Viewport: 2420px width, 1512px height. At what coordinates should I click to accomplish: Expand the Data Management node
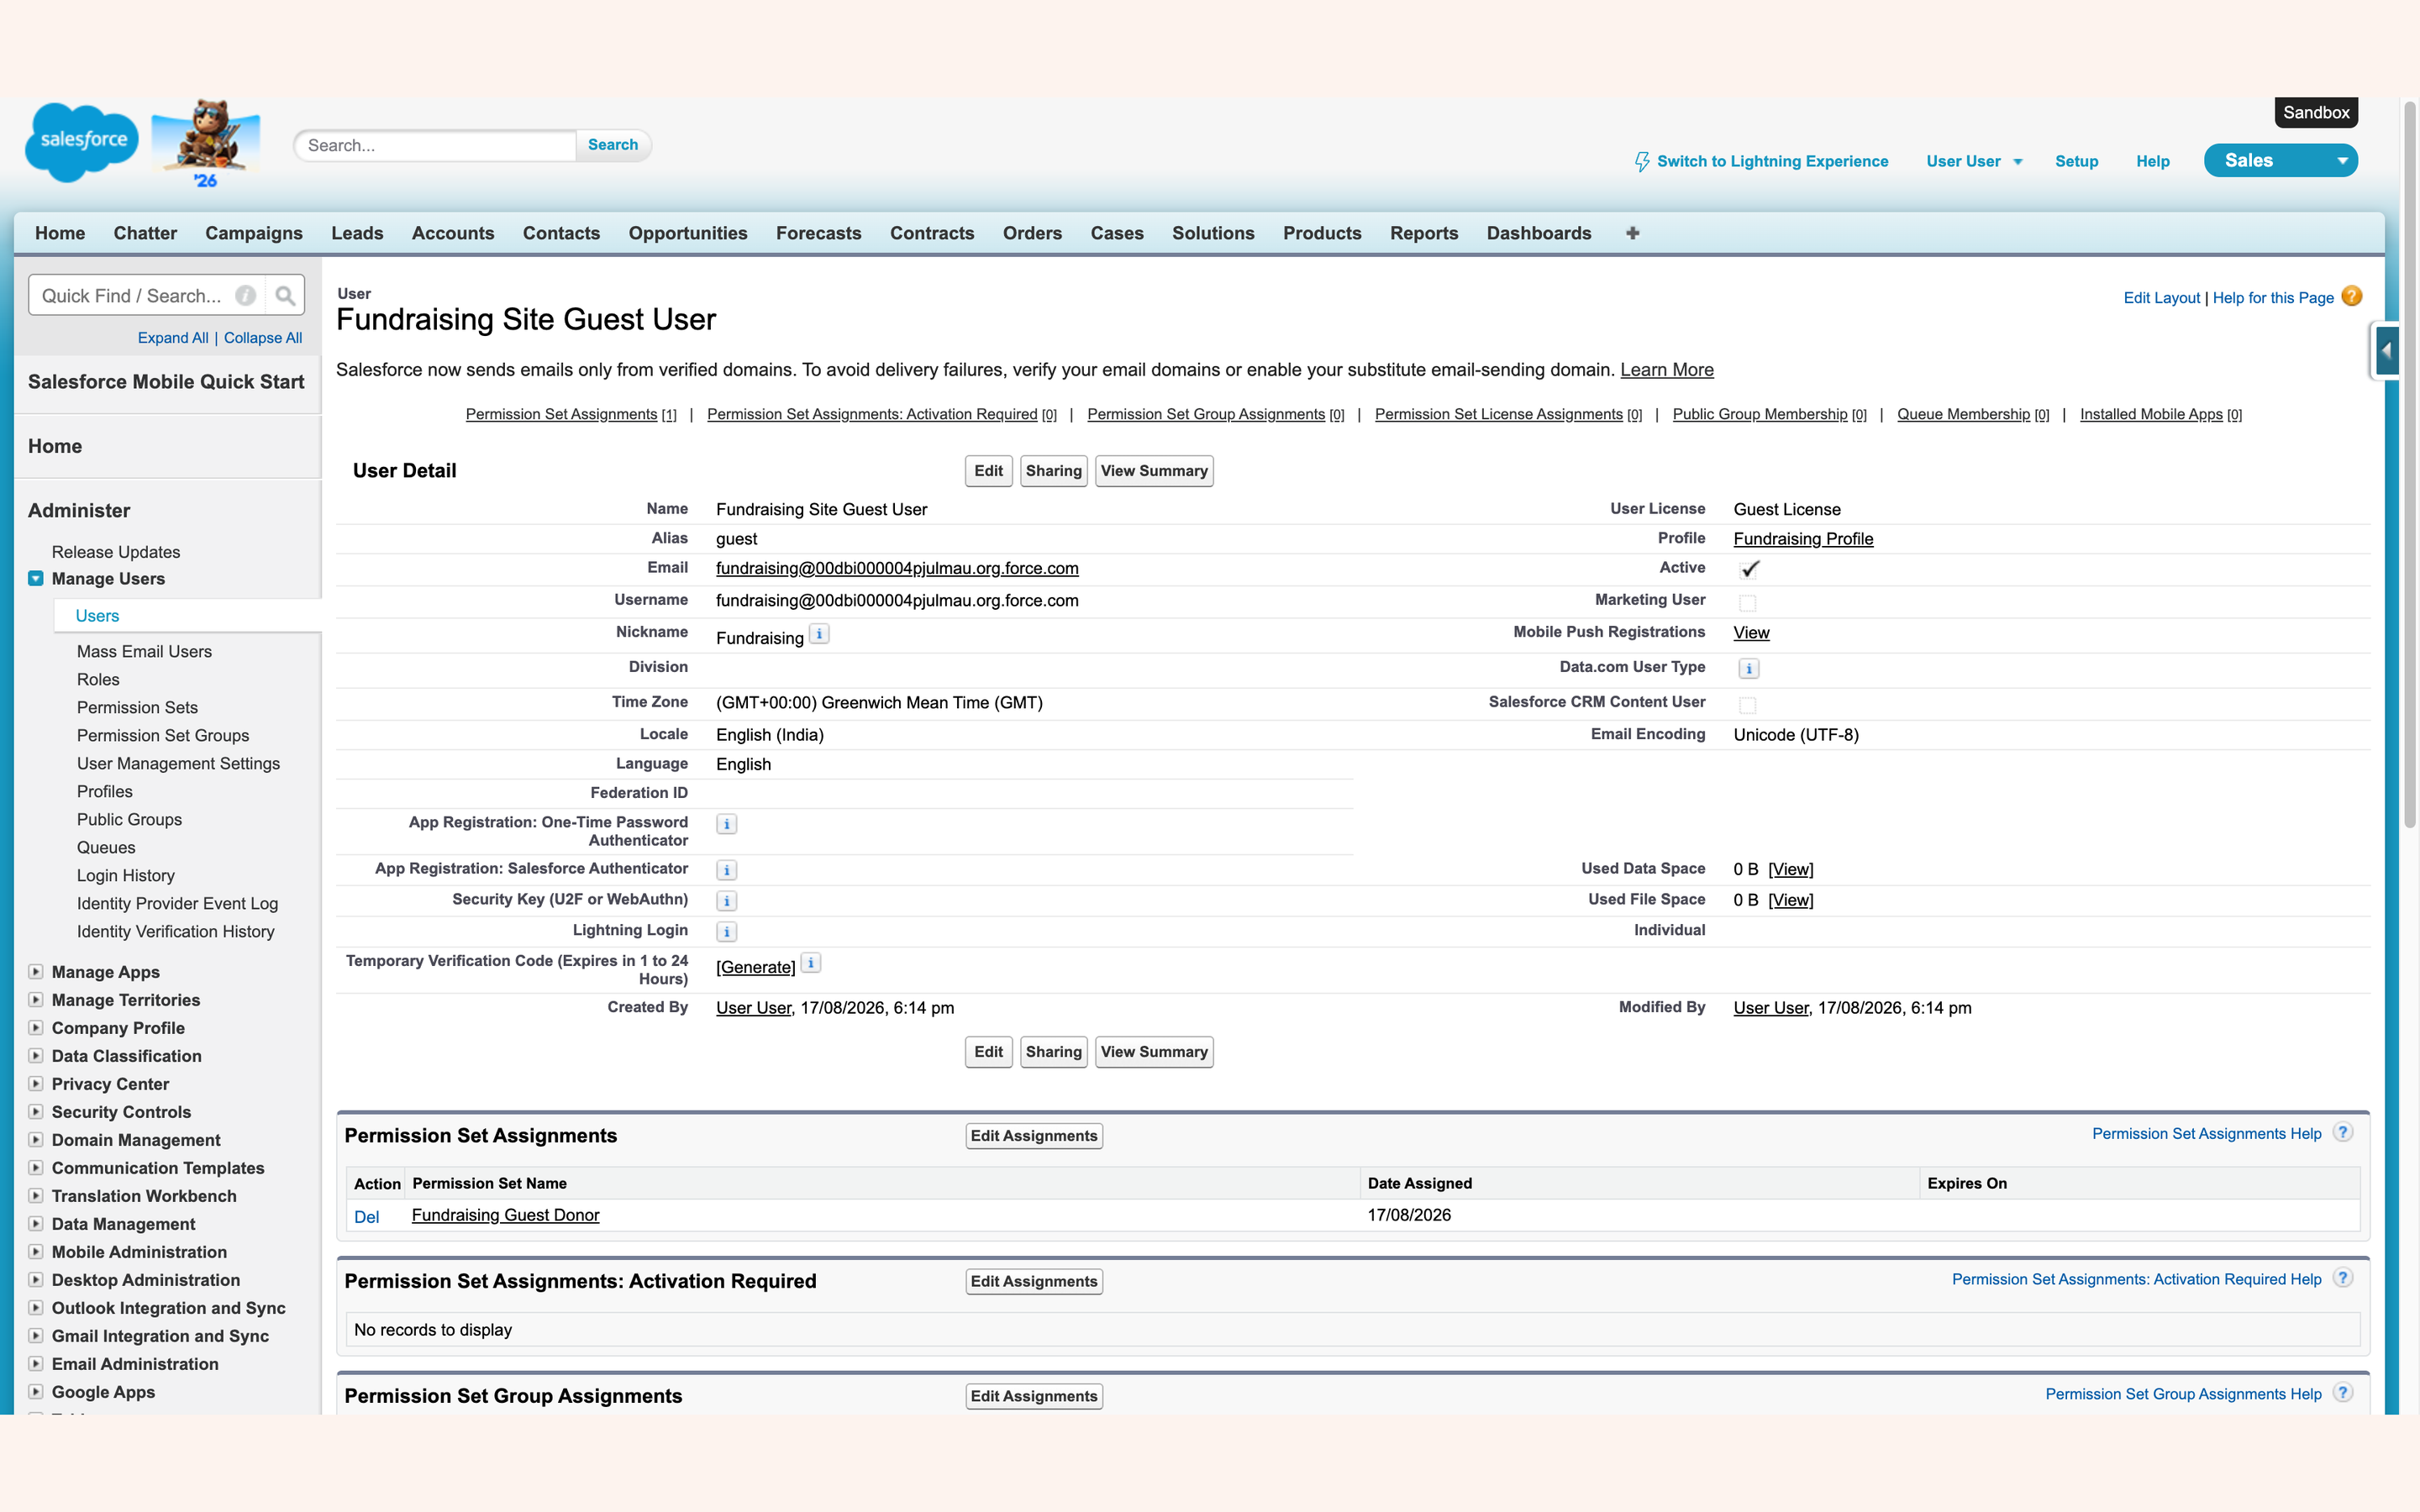click(36, 1224)
